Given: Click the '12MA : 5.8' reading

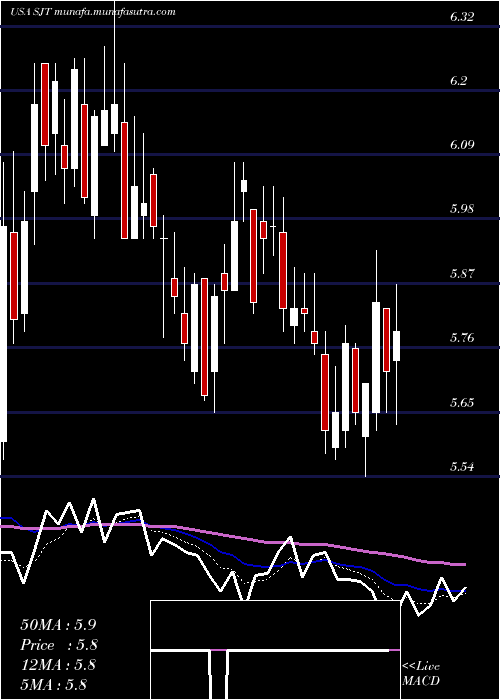Looking at the screenshot, I should point(58,665).
